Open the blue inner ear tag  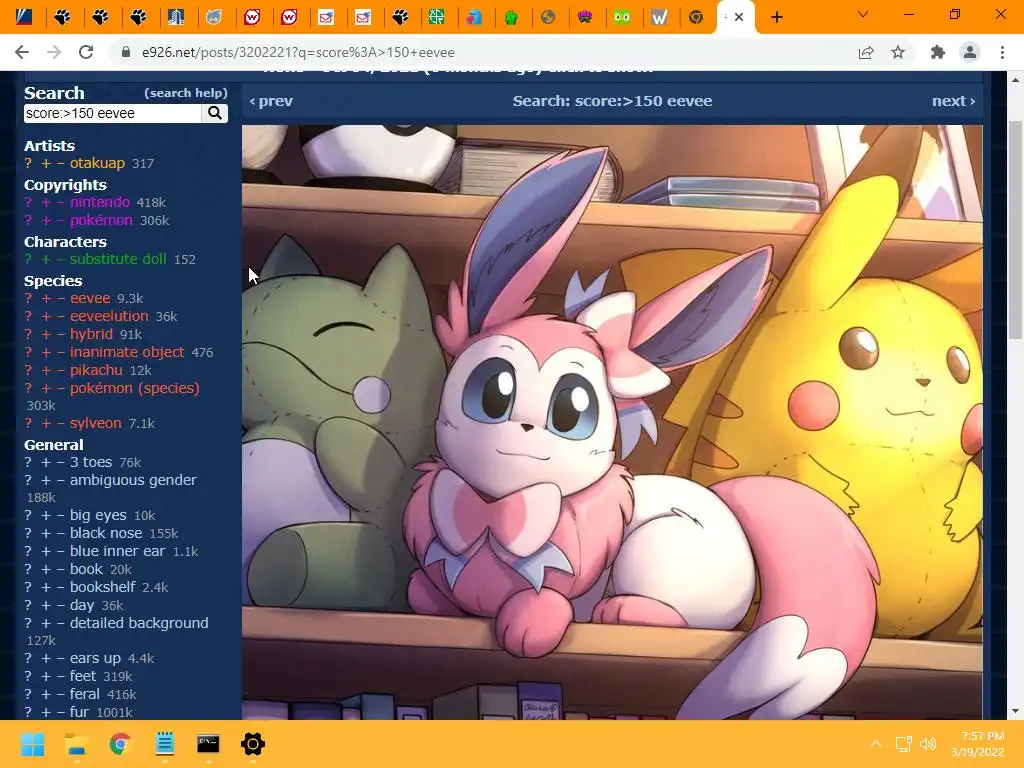click(x=118, y=551)
